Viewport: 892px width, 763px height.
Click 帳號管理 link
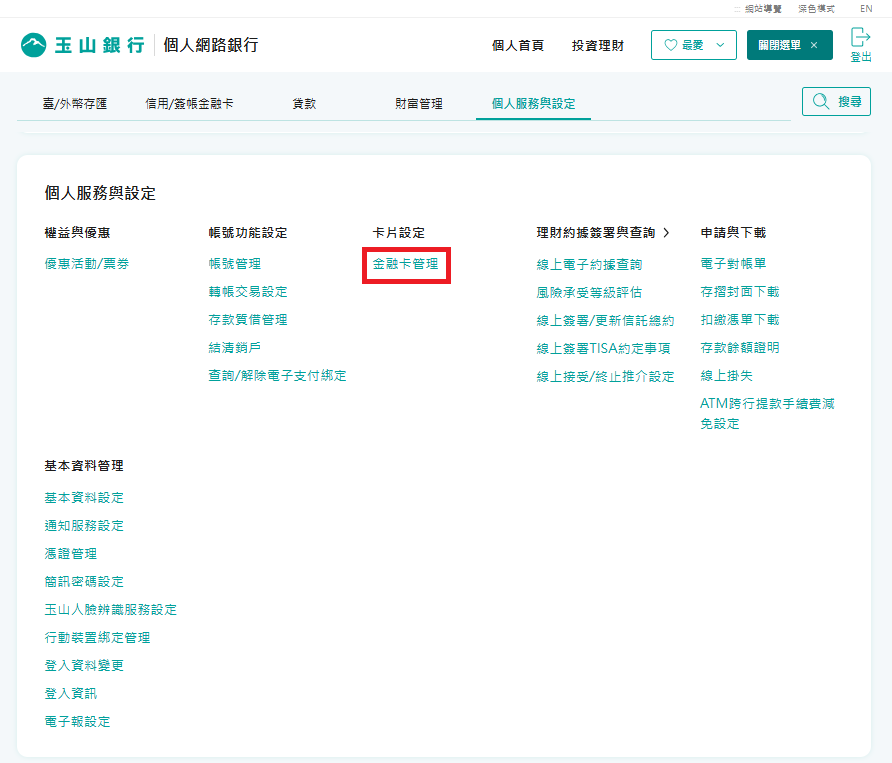point(235,264)
